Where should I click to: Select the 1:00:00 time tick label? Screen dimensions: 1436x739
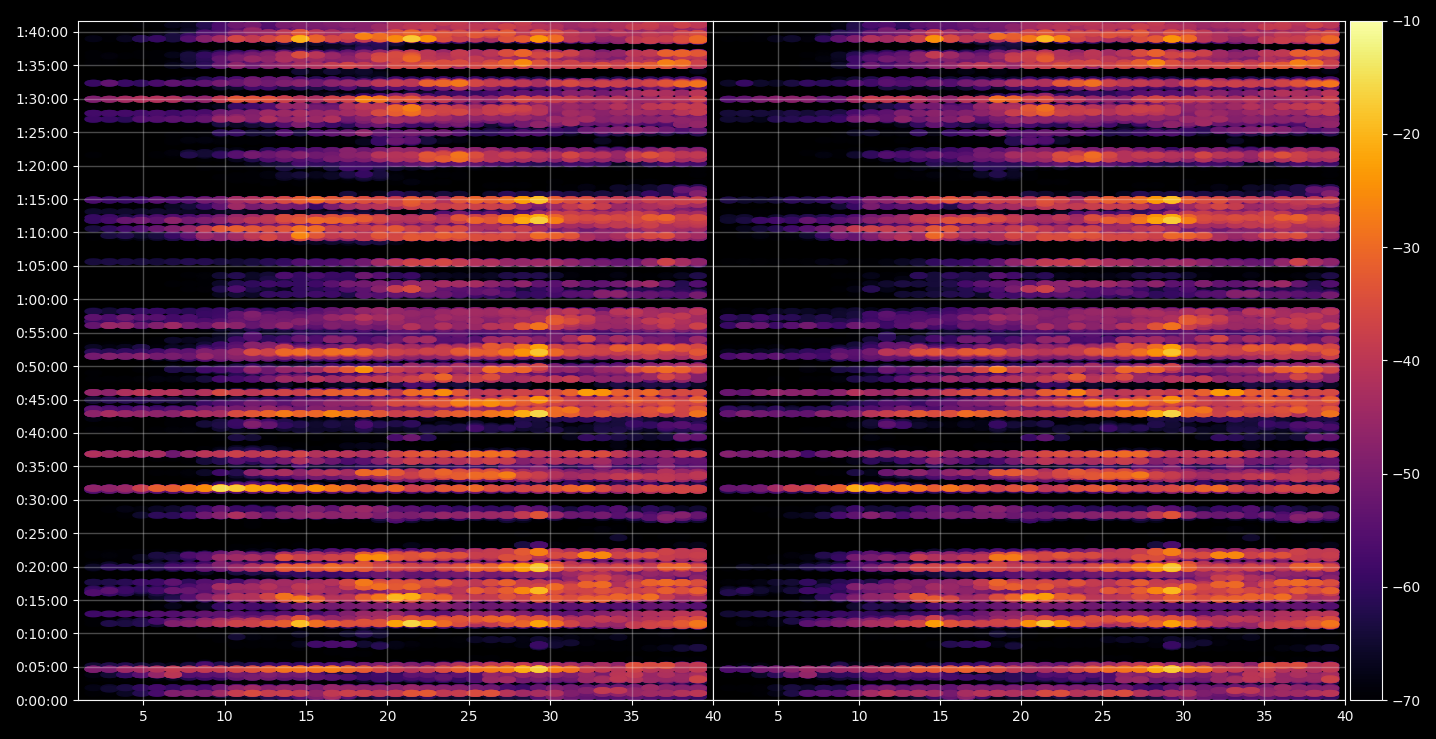pos(42,300)
